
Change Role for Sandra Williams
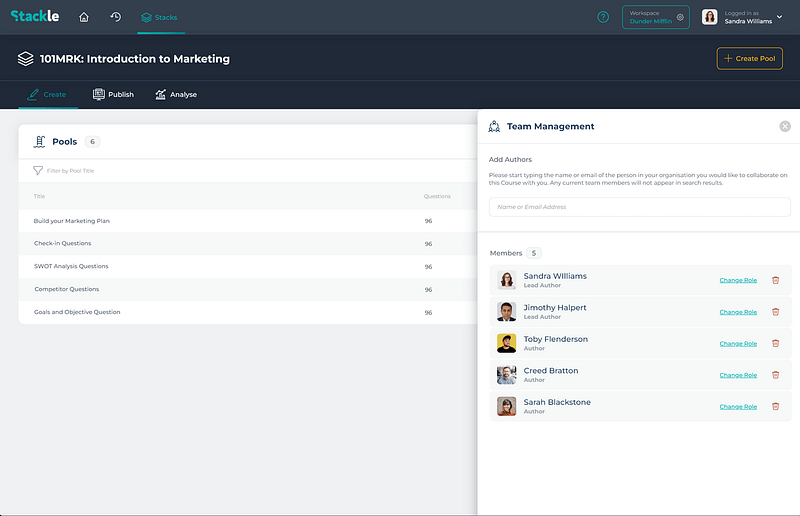pos(738,280)
